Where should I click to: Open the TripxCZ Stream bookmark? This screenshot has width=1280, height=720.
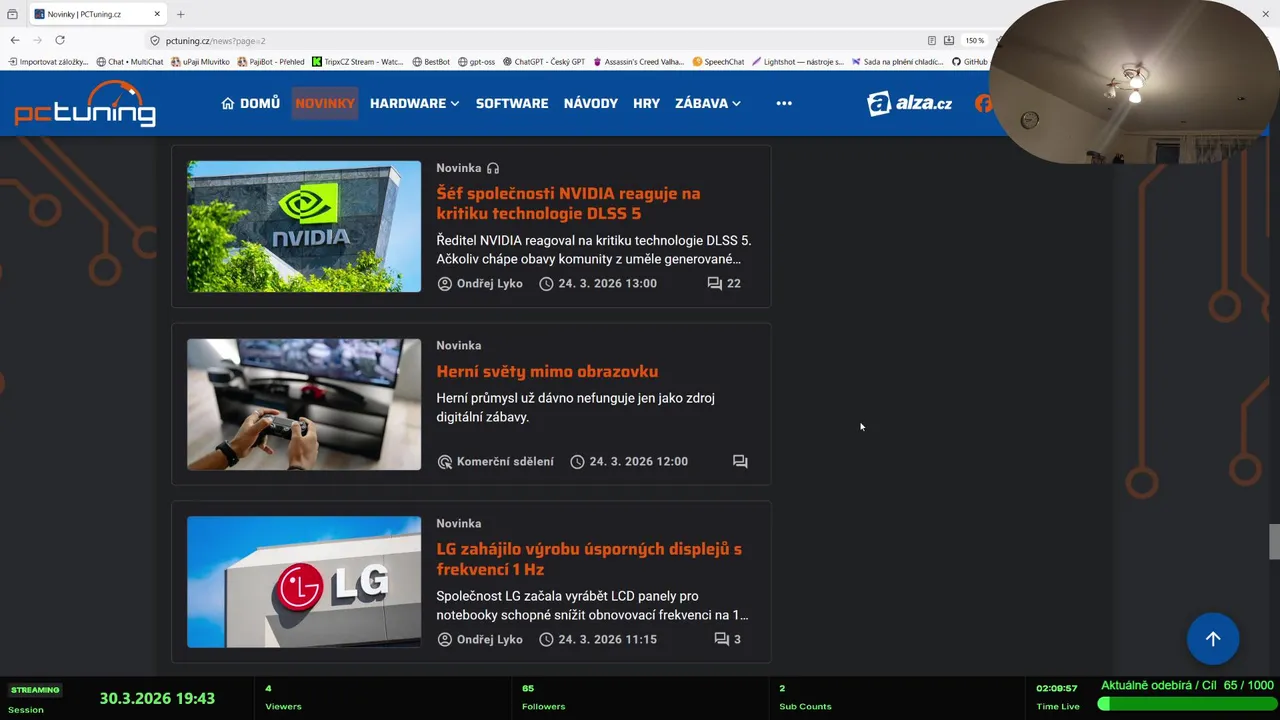click(358, 62)
